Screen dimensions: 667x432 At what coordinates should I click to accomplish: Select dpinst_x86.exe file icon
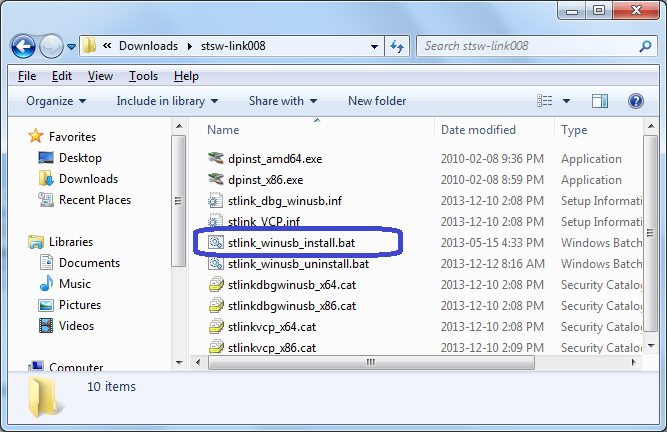216,179
